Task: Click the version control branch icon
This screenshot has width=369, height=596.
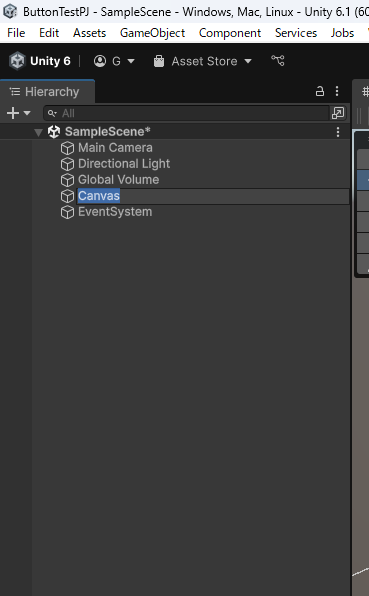Action: (x=278, y=61)
